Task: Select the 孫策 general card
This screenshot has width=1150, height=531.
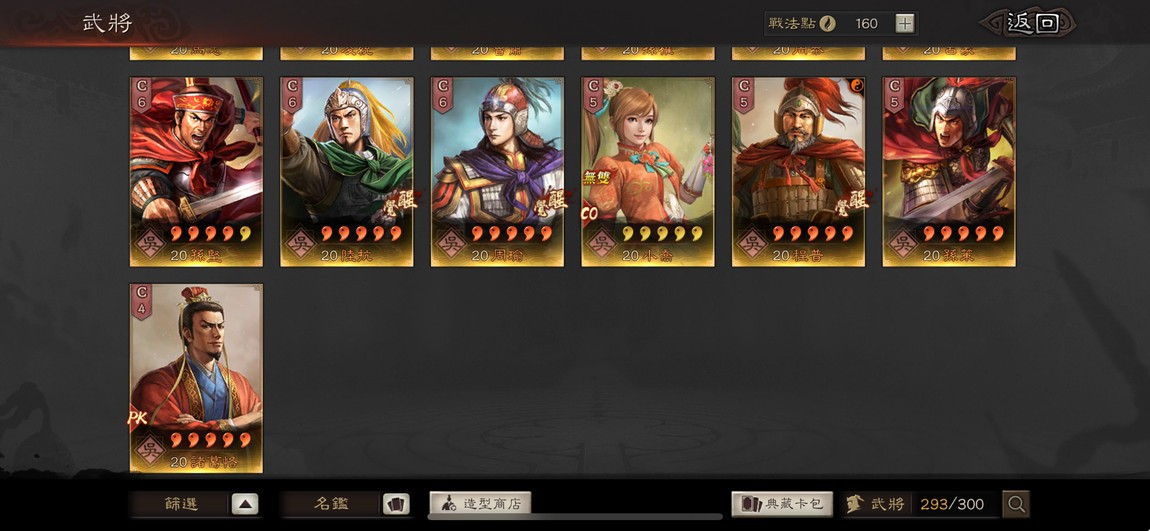Action: [949, 172]
